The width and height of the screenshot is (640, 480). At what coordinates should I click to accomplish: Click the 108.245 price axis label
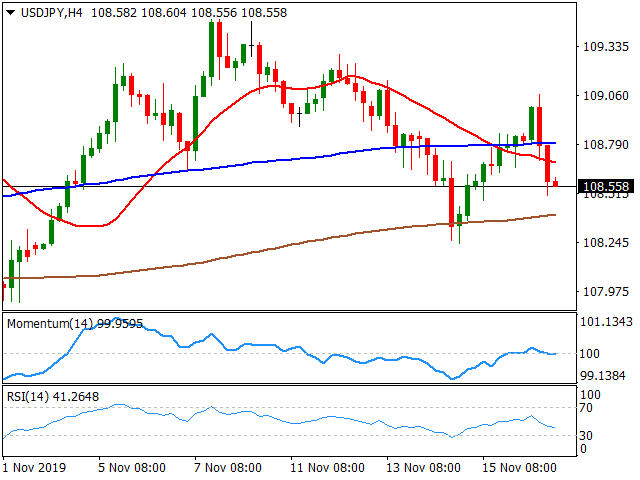(606, 243)
